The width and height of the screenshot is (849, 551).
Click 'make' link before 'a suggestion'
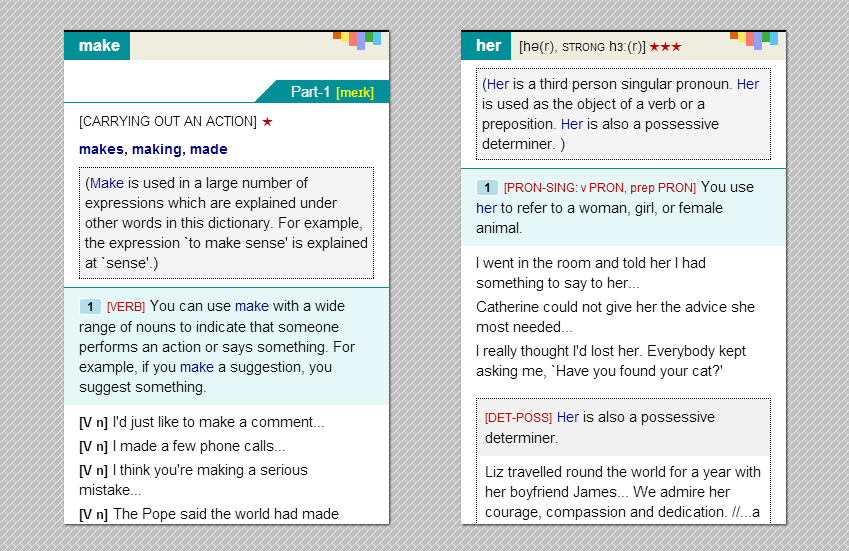[197, 368]
